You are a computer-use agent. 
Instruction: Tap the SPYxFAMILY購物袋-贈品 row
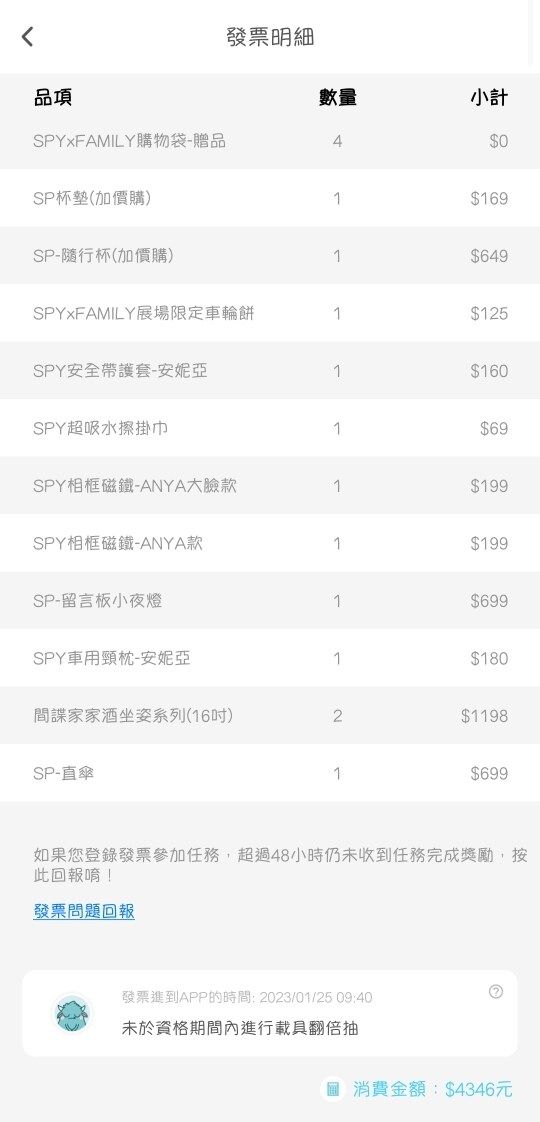[x=270, y=141]
